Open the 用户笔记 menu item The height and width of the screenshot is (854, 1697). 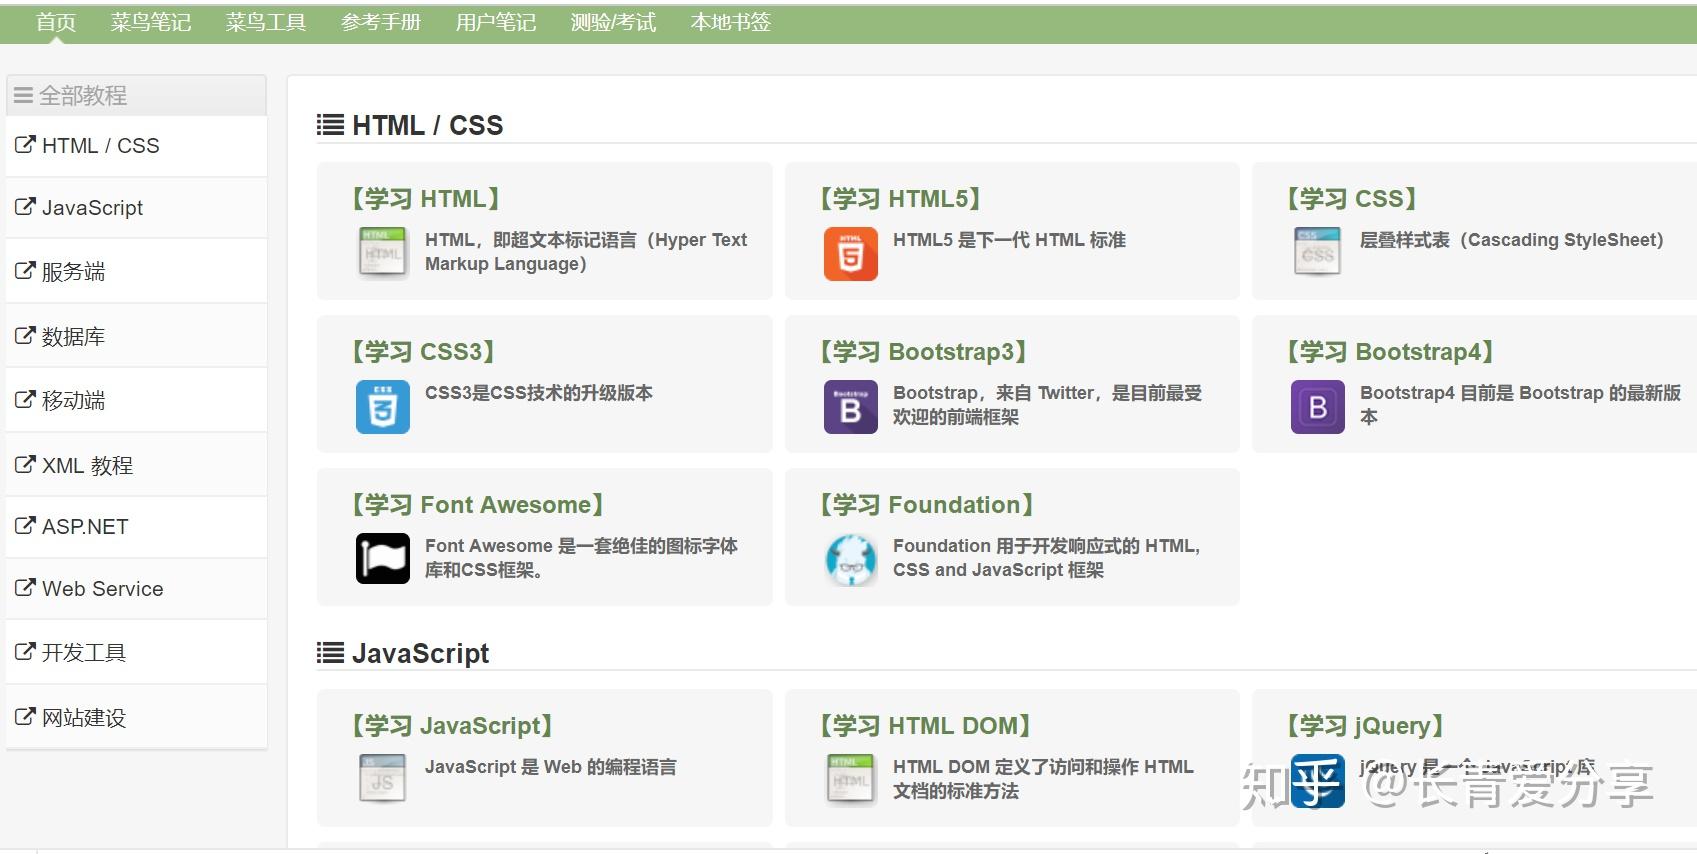tap(496, 22)
